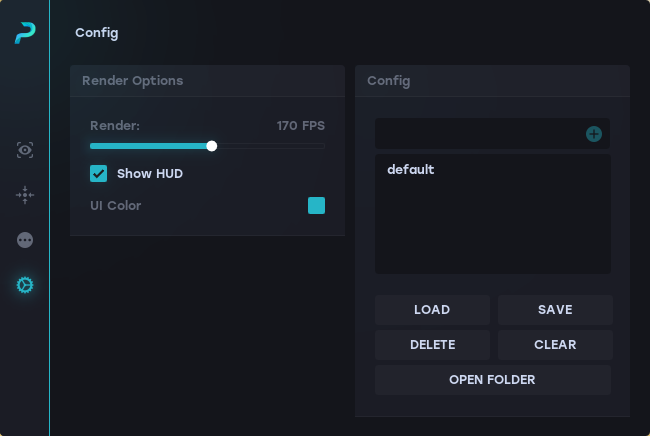Click the OPEN FOLDER button
650x436 pixels.
(492, 380)
